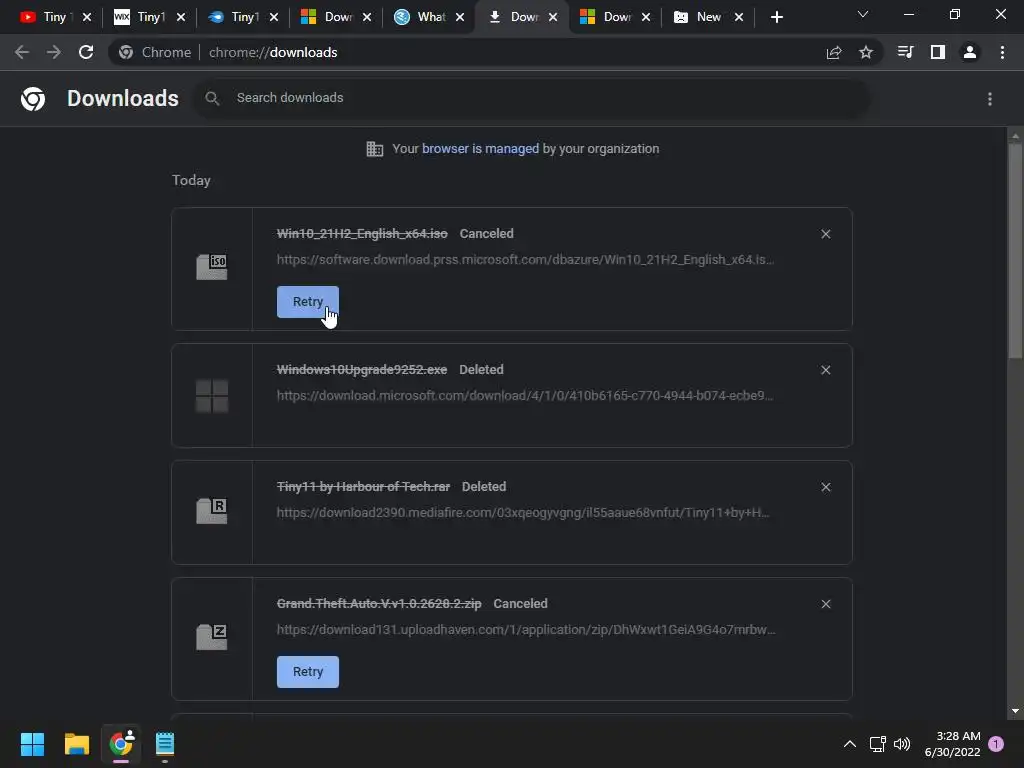Click the ISO file icon
This screenshot has width=1024, height=768.
coord(212,267)
